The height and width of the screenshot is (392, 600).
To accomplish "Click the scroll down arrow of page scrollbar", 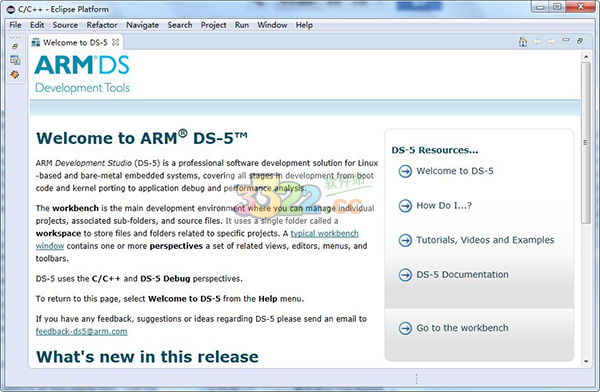I will 586,361.
